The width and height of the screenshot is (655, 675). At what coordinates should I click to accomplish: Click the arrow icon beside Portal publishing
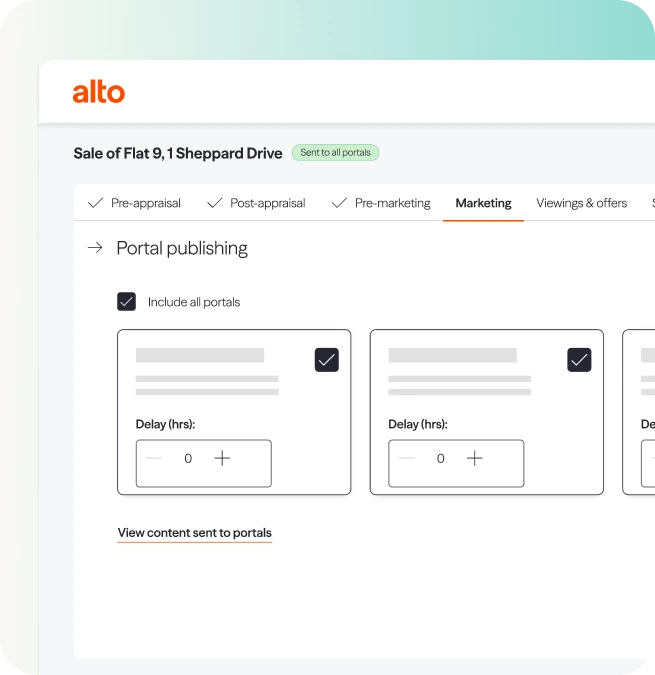click(95, 248)
